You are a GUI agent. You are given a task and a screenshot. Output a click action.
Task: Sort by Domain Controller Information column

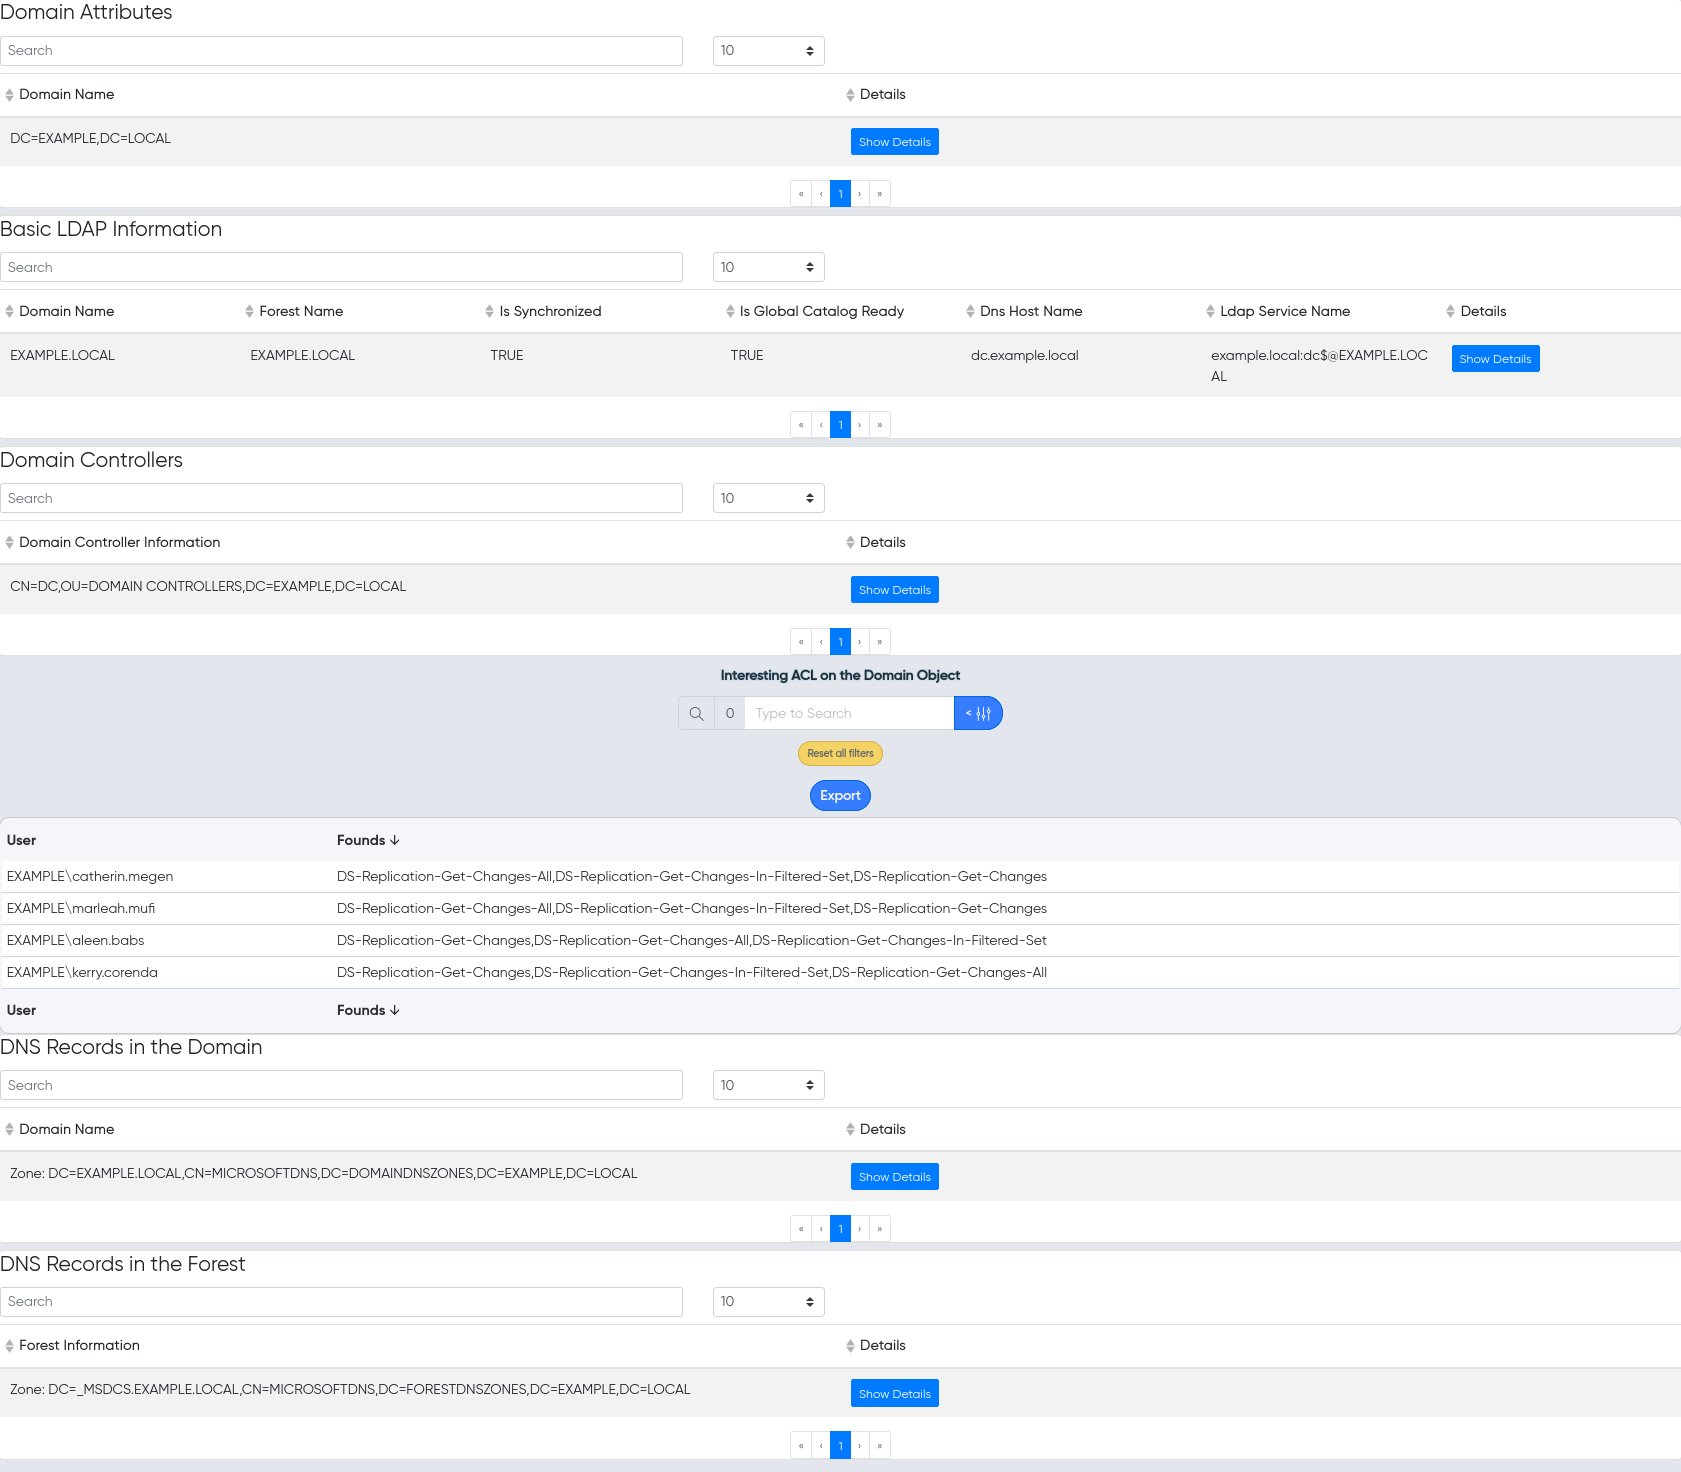112,543
